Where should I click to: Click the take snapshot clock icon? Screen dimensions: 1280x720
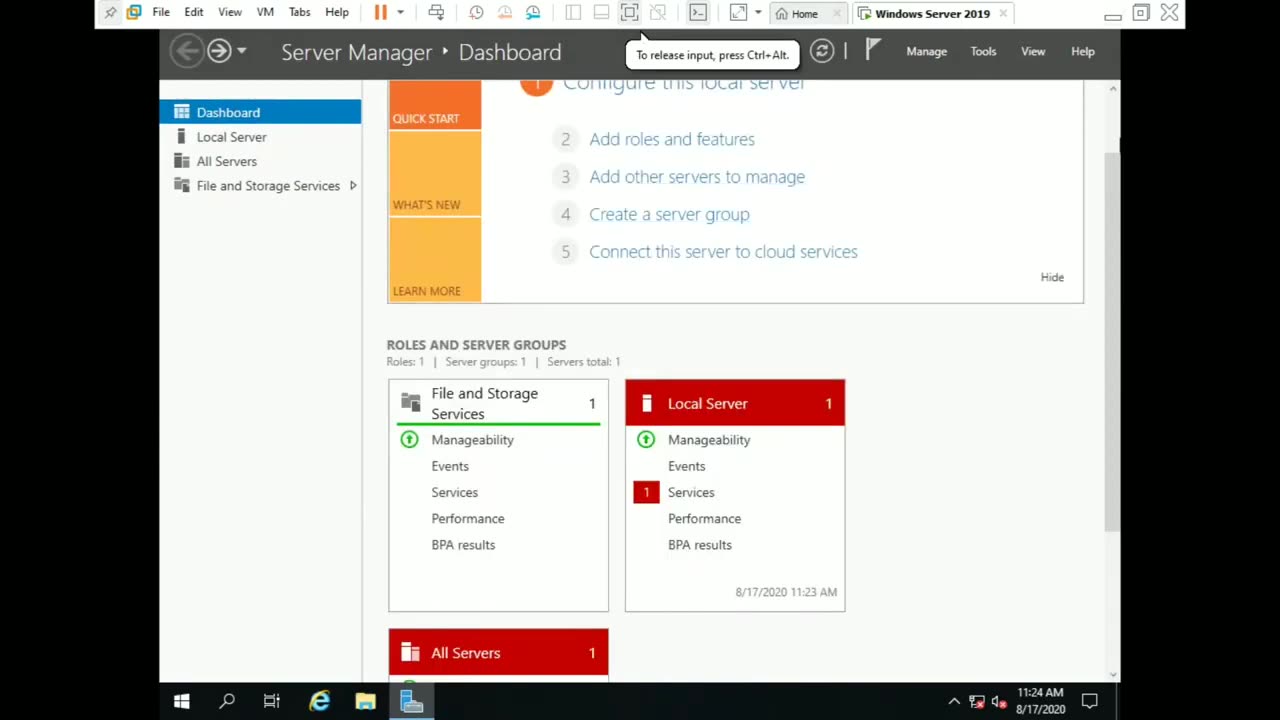476,13
